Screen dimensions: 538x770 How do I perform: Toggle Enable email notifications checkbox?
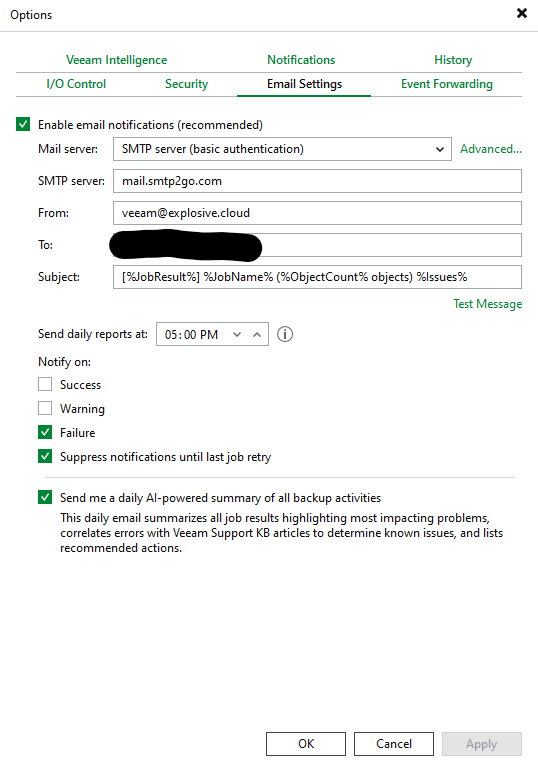tap(23, 124)
